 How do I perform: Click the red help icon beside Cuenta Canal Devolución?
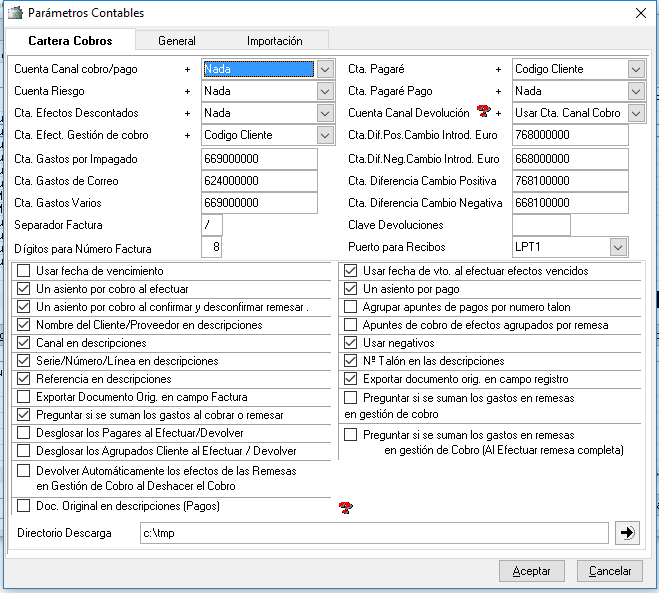pyautogui.click(x=484, y=111)
